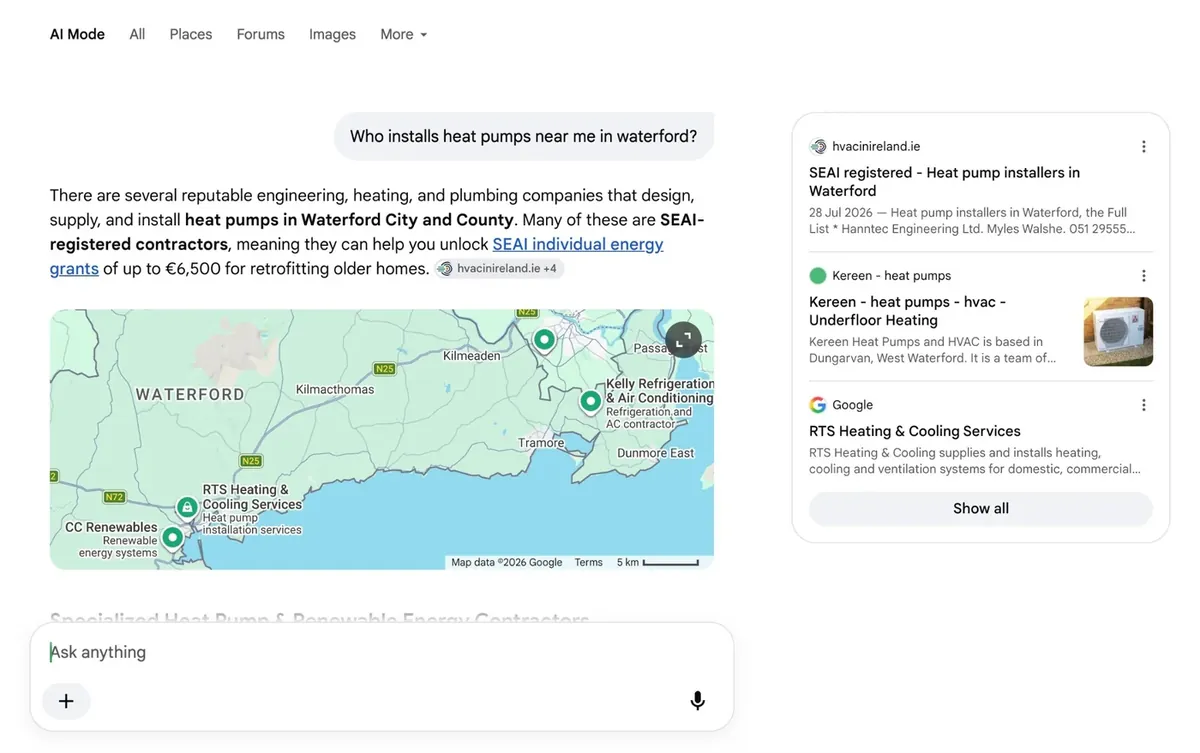
Task: Click the plus attach button
Action: 66,701
